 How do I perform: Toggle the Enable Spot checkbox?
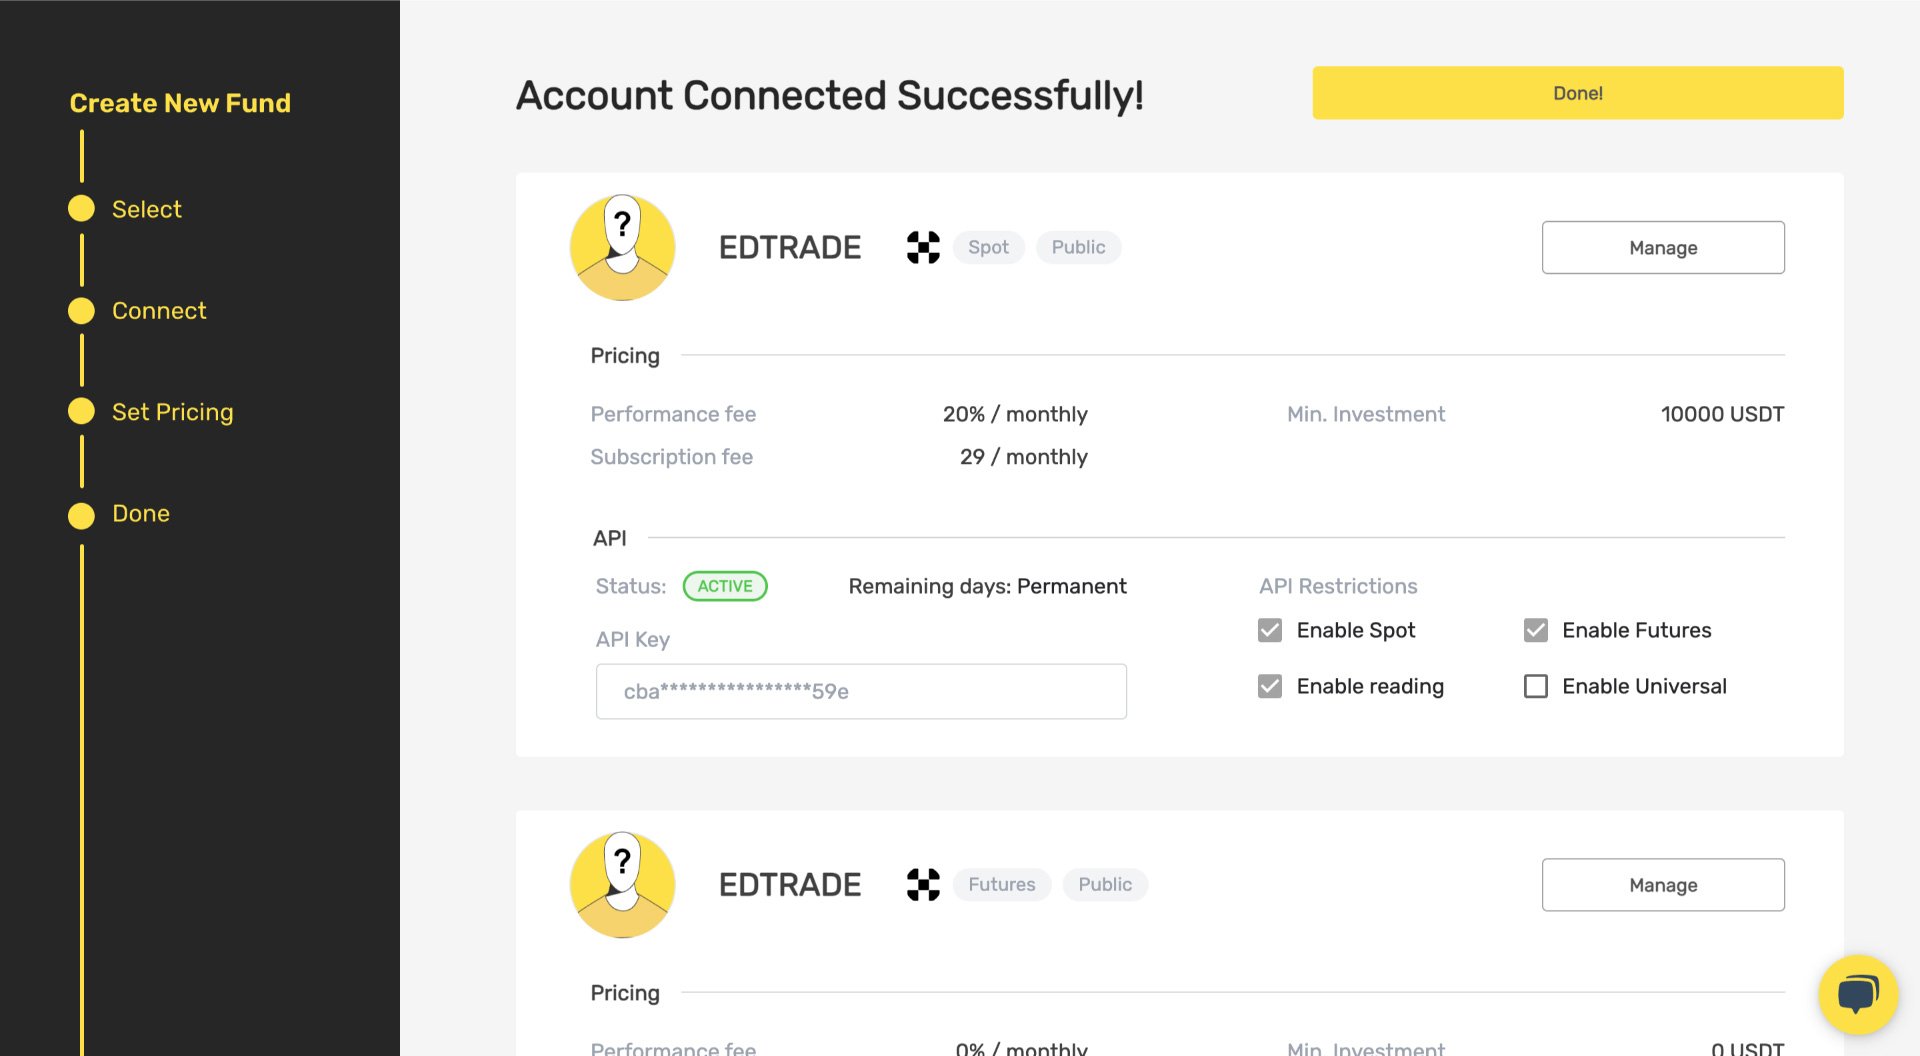pos(1269,630)
